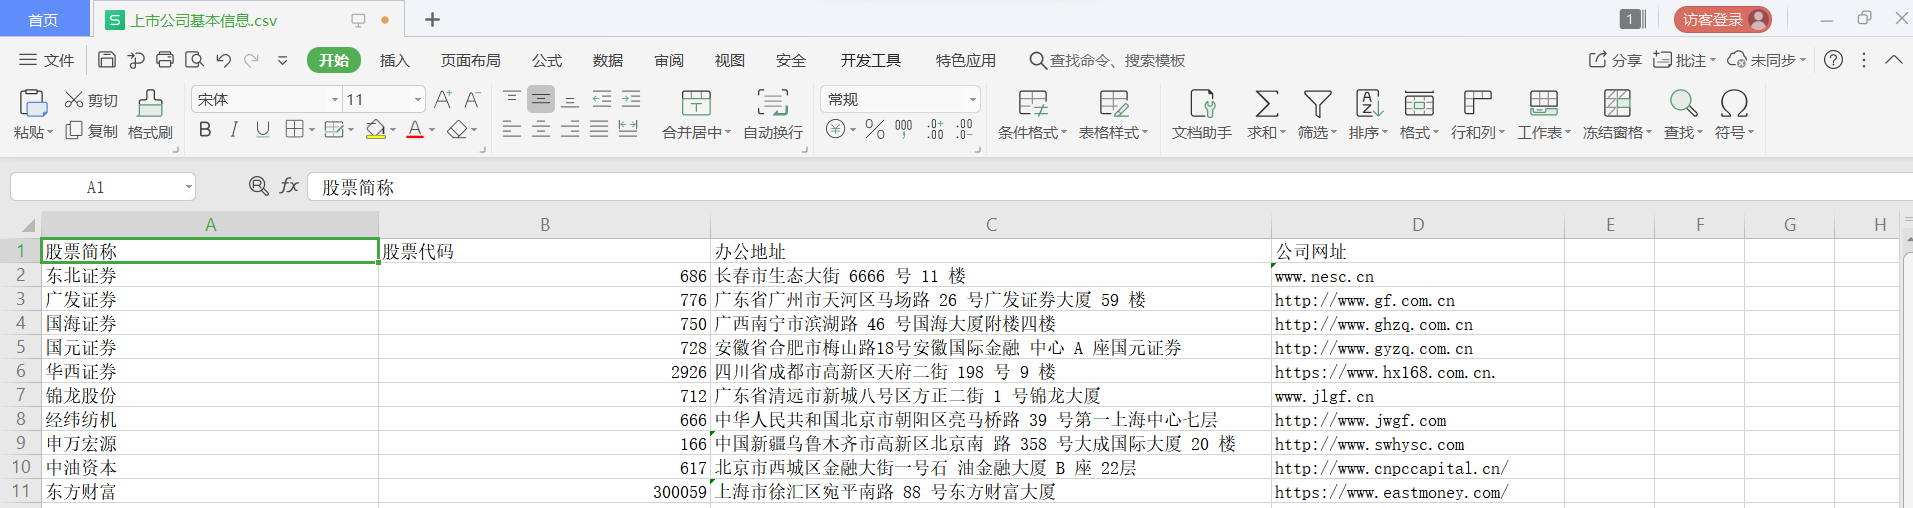
Task: Increase font size with A+ icon
Action: click(443, 99)
